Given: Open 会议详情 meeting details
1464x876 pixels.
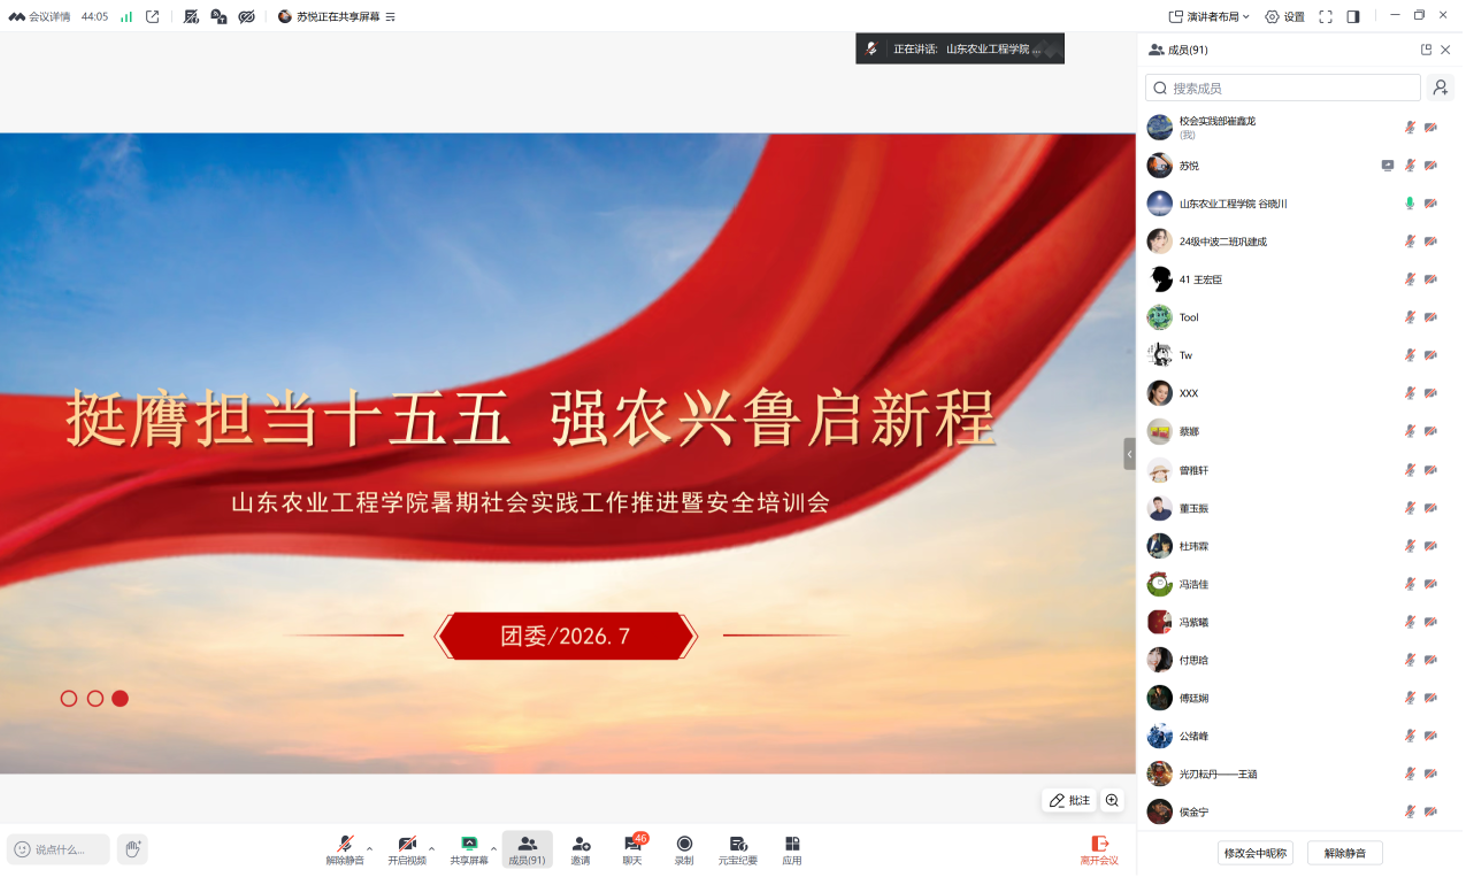Looking at the screenshot, I should click(x=39, y=17).
